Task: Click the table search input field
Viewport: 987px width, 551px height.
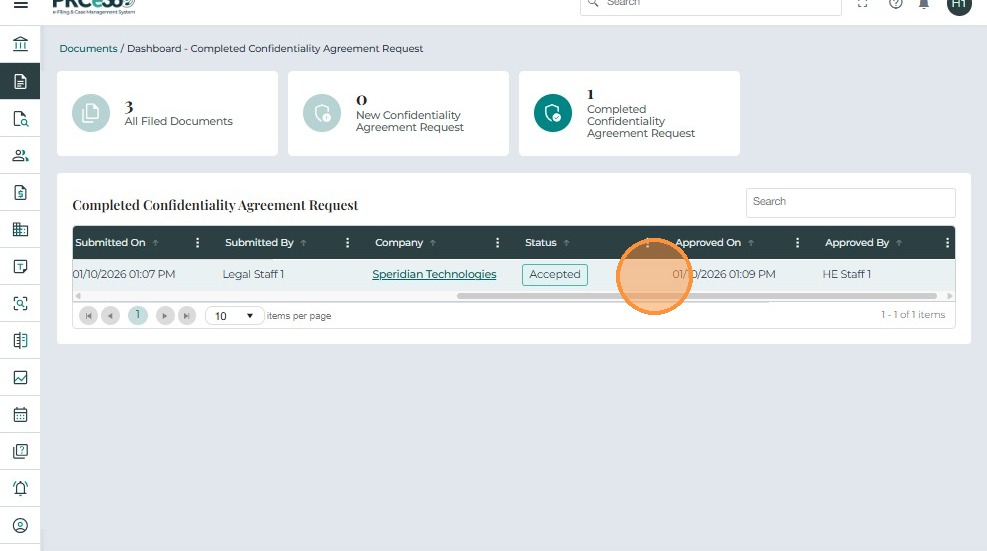Action: (850, 202)
